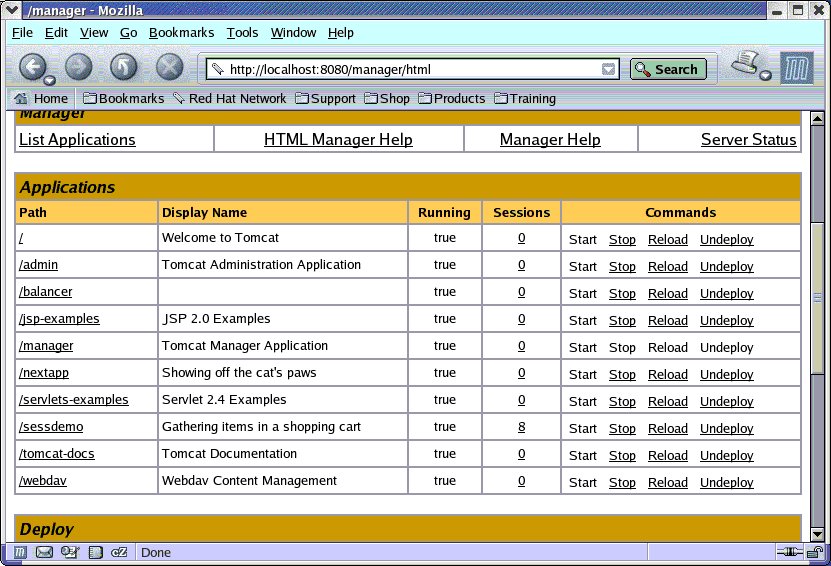Click the vertical scrollbar thumb
The height and width of the screenshot is (566, 831).
click(817, 298)
